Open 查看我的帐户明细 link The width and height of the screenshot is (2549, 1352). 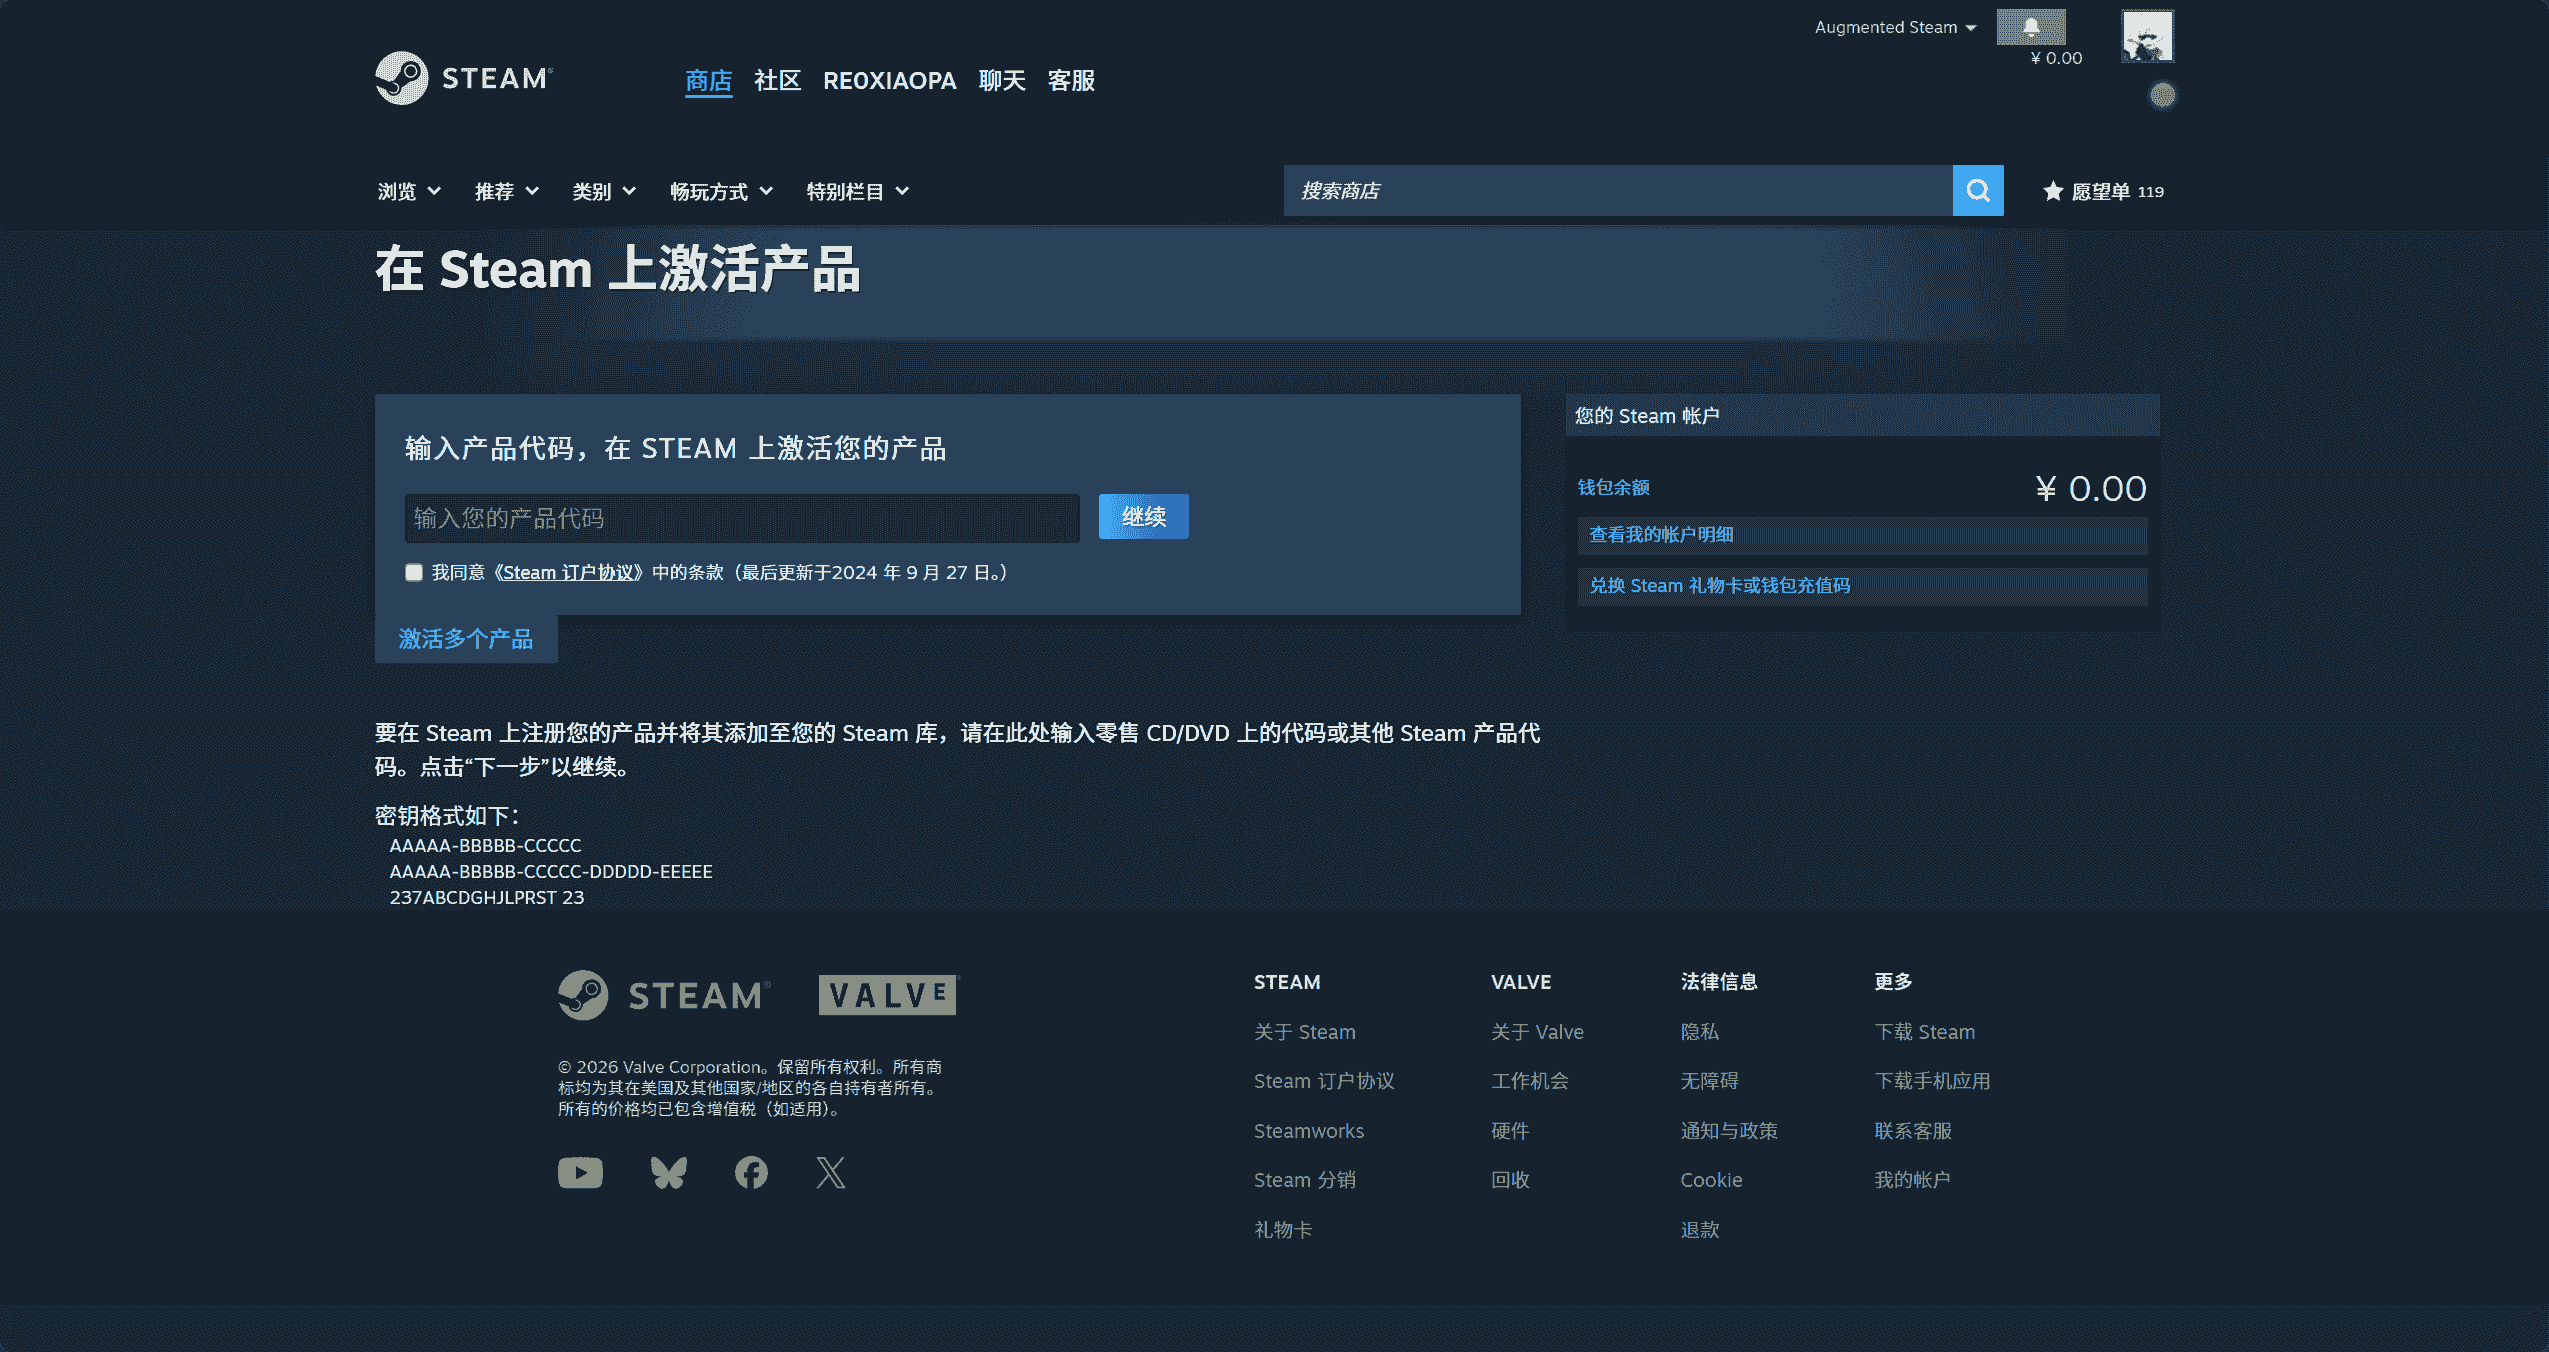[x=1862, y=535]
